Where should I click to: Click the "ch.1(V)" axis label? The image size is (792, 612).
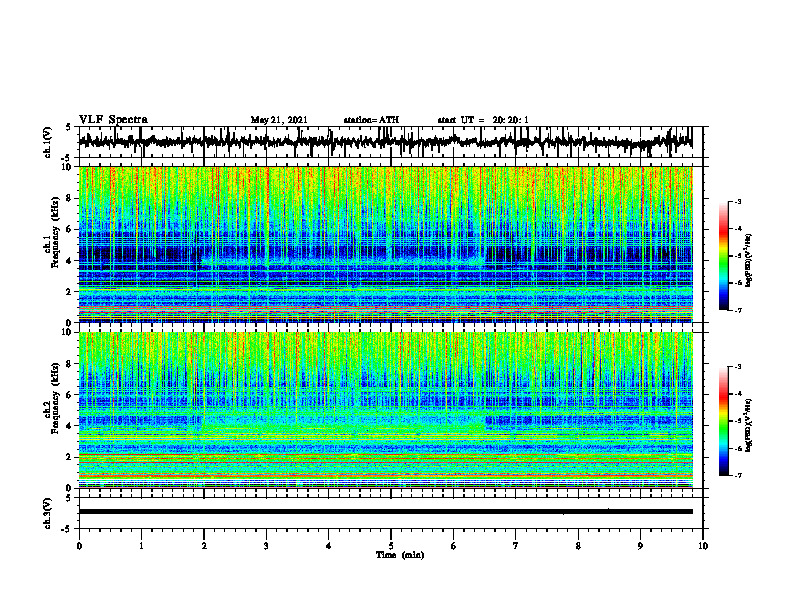[48, 142]
